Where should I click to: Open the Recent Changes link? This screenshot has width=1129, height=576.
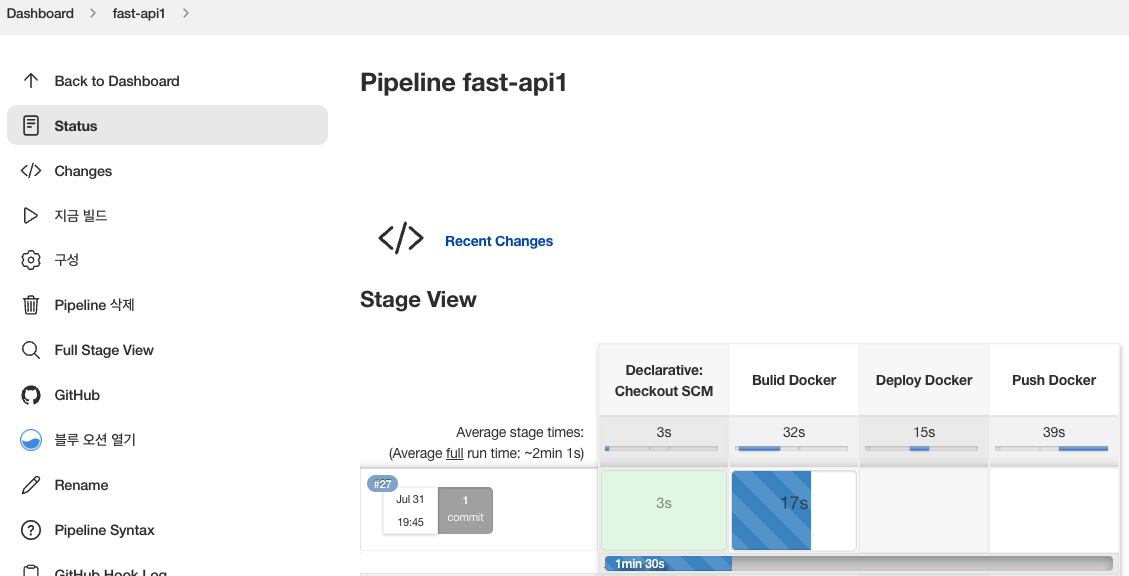(x=498, y=241)
